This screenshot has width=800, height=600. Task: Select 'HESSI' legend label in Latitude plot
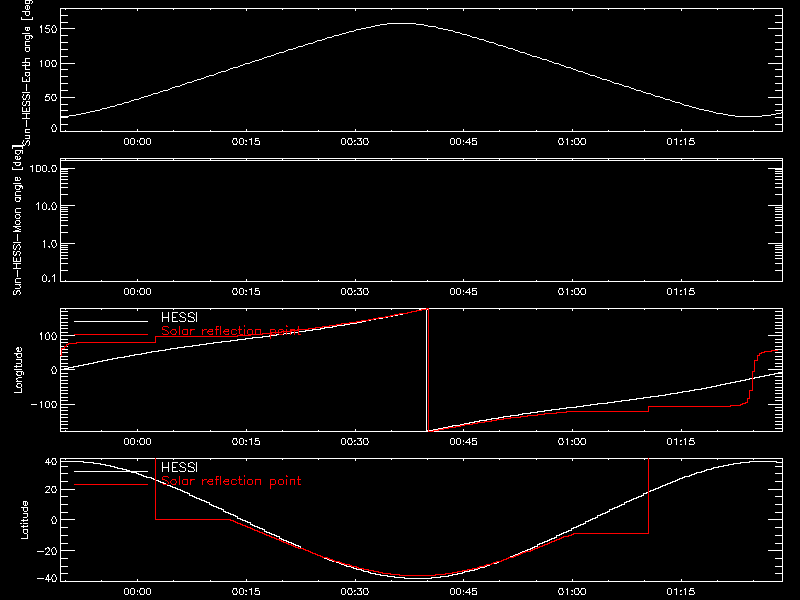(x=179, y=467)
